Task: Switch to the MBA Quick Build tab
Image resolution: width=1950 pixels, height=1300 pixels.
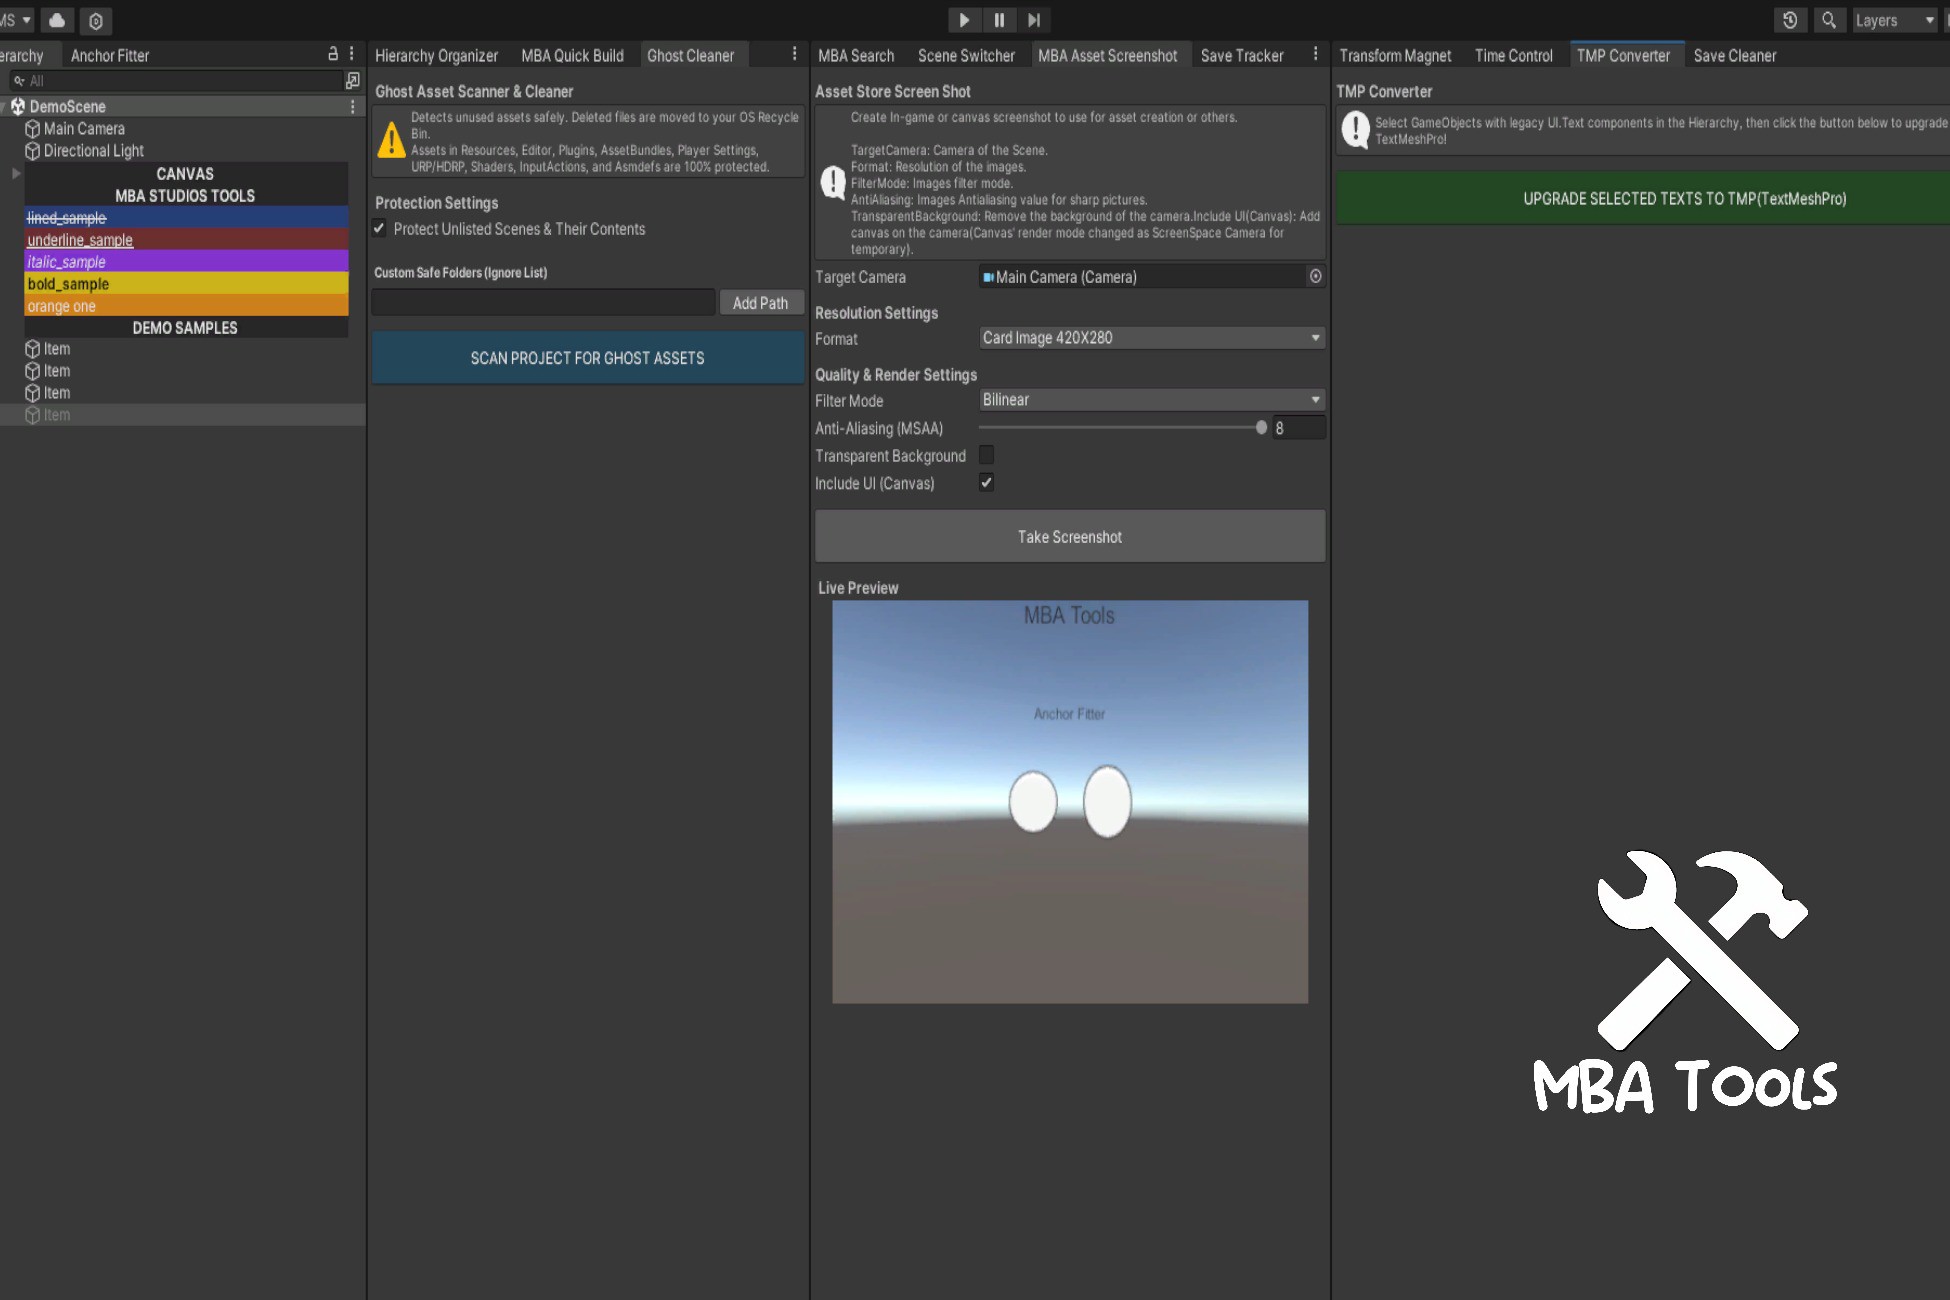Action: point(572,55)
